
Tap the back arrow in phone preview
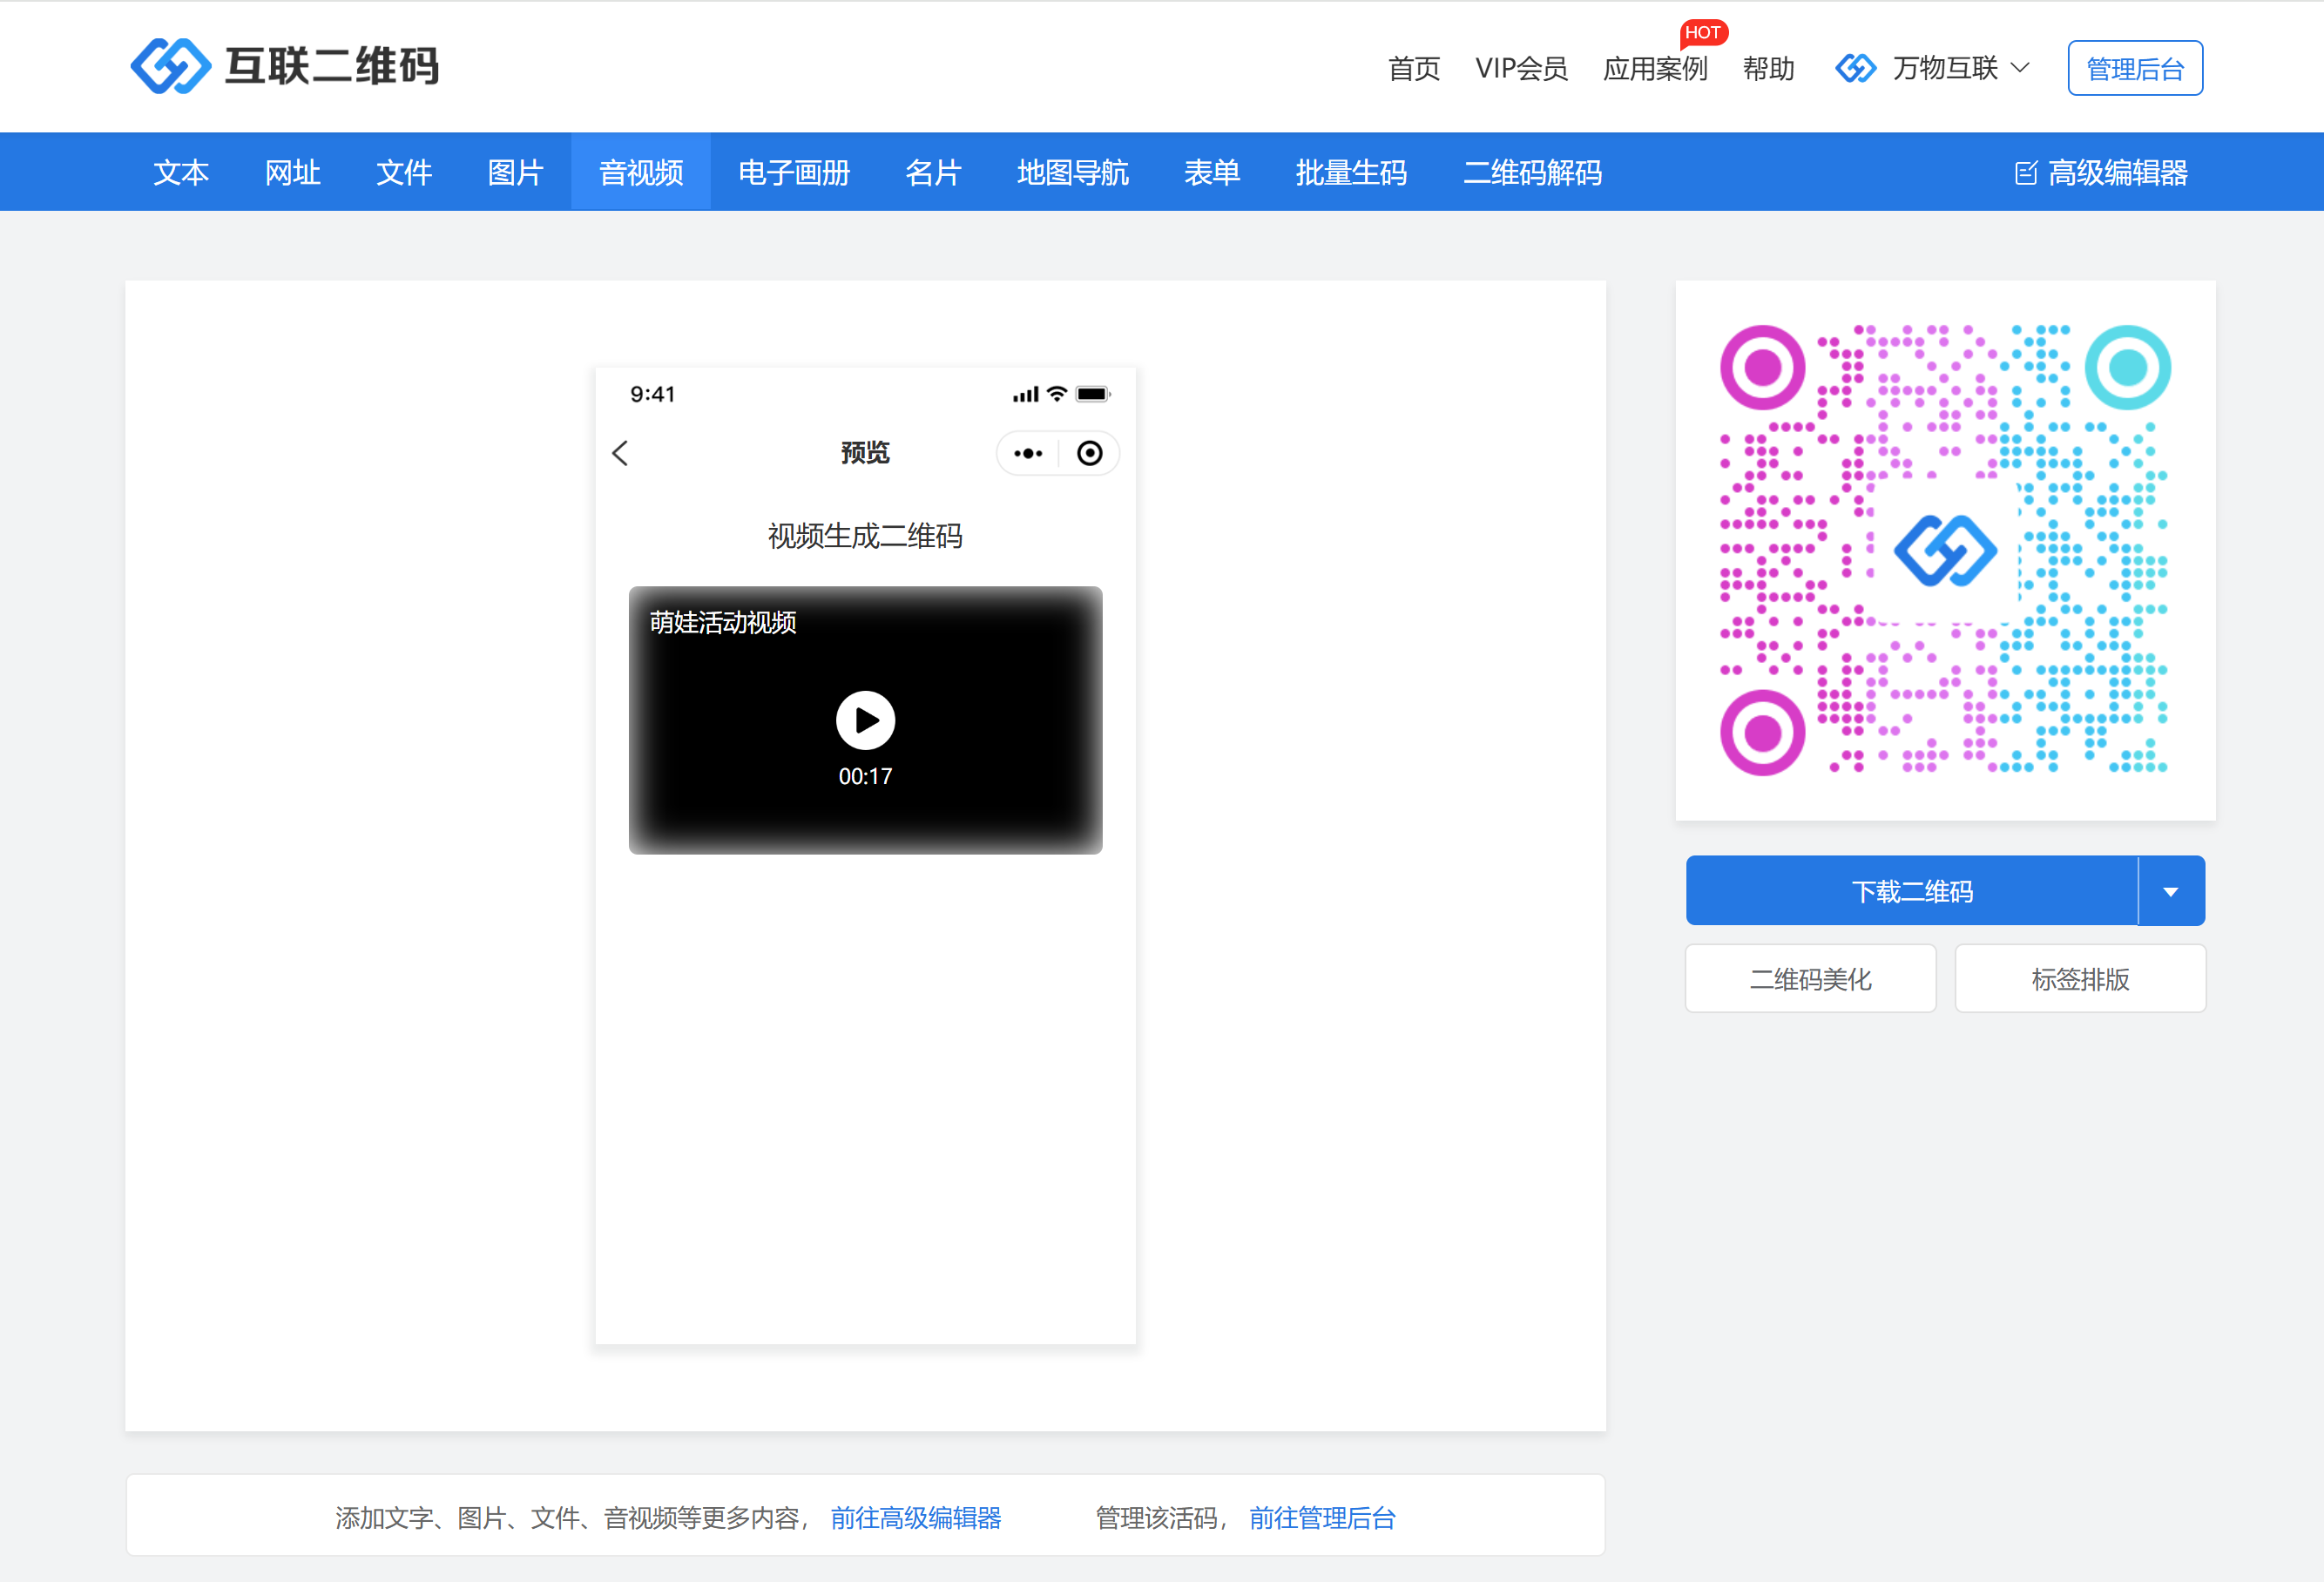(x=620, y=453)
